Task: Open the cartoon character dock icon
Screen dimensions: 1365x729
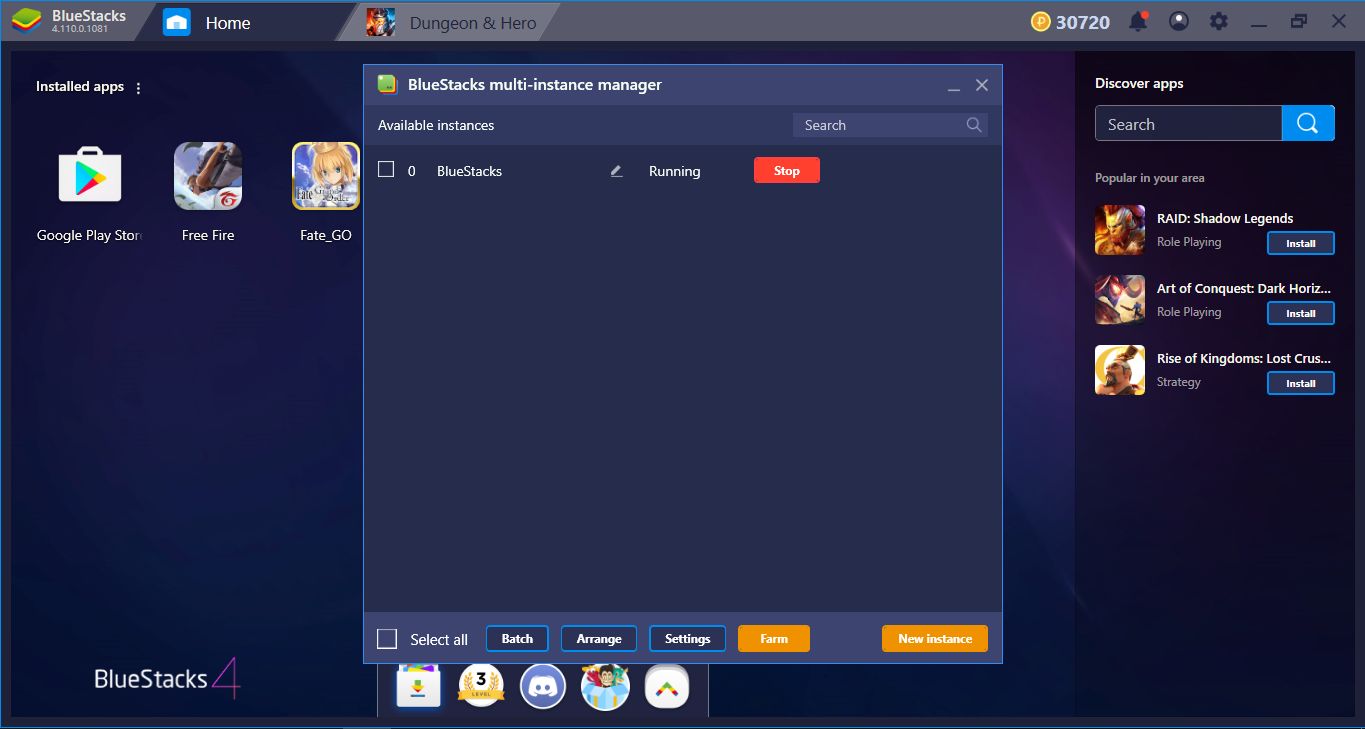Action: (605, 686)
